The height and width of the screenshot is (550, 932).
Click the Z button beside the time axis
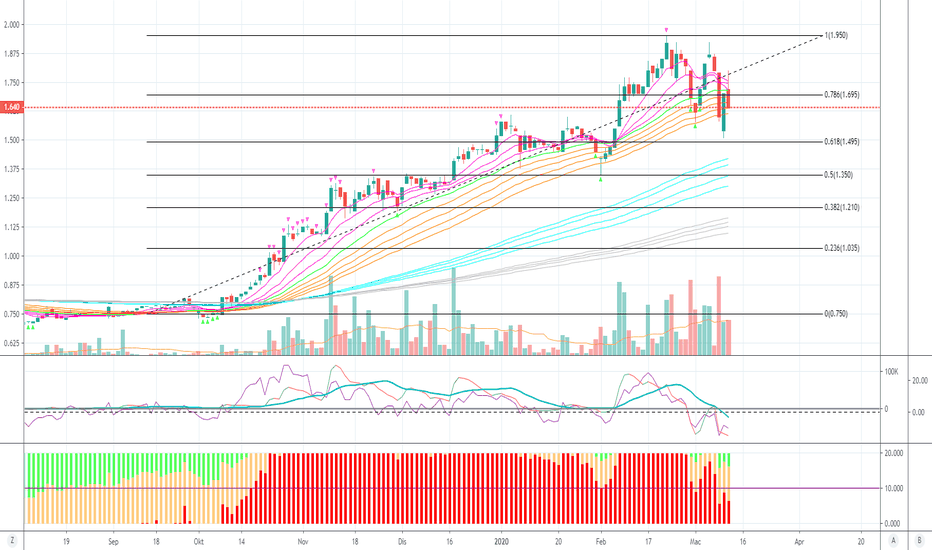(x=11, y=540)
